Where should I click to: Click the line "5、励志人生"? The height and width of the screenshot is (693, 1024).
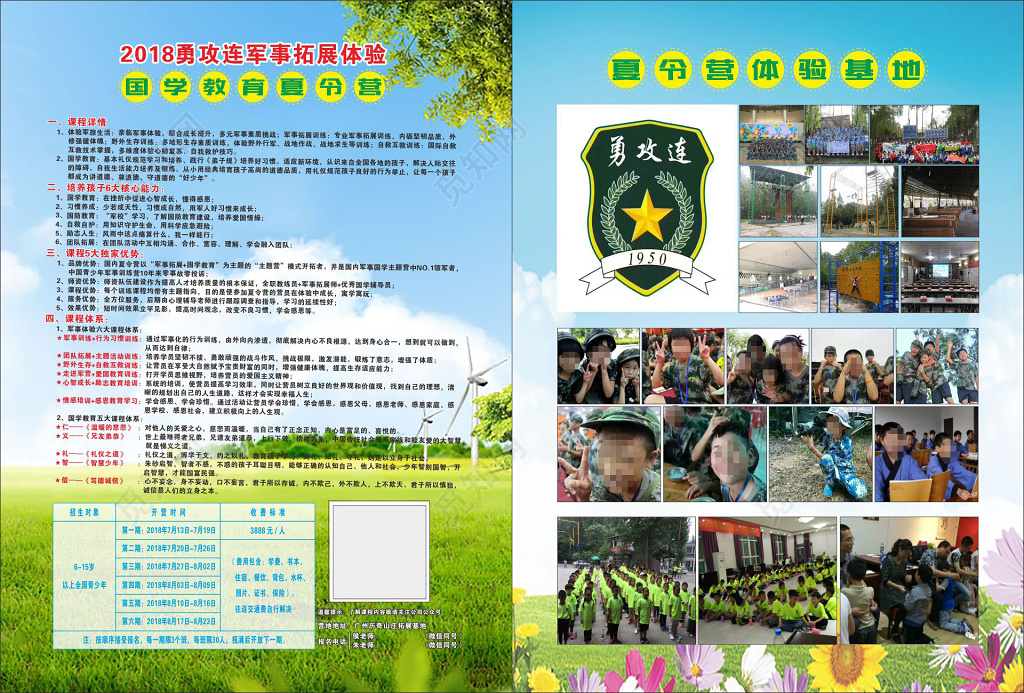click(x=135, y=234)
